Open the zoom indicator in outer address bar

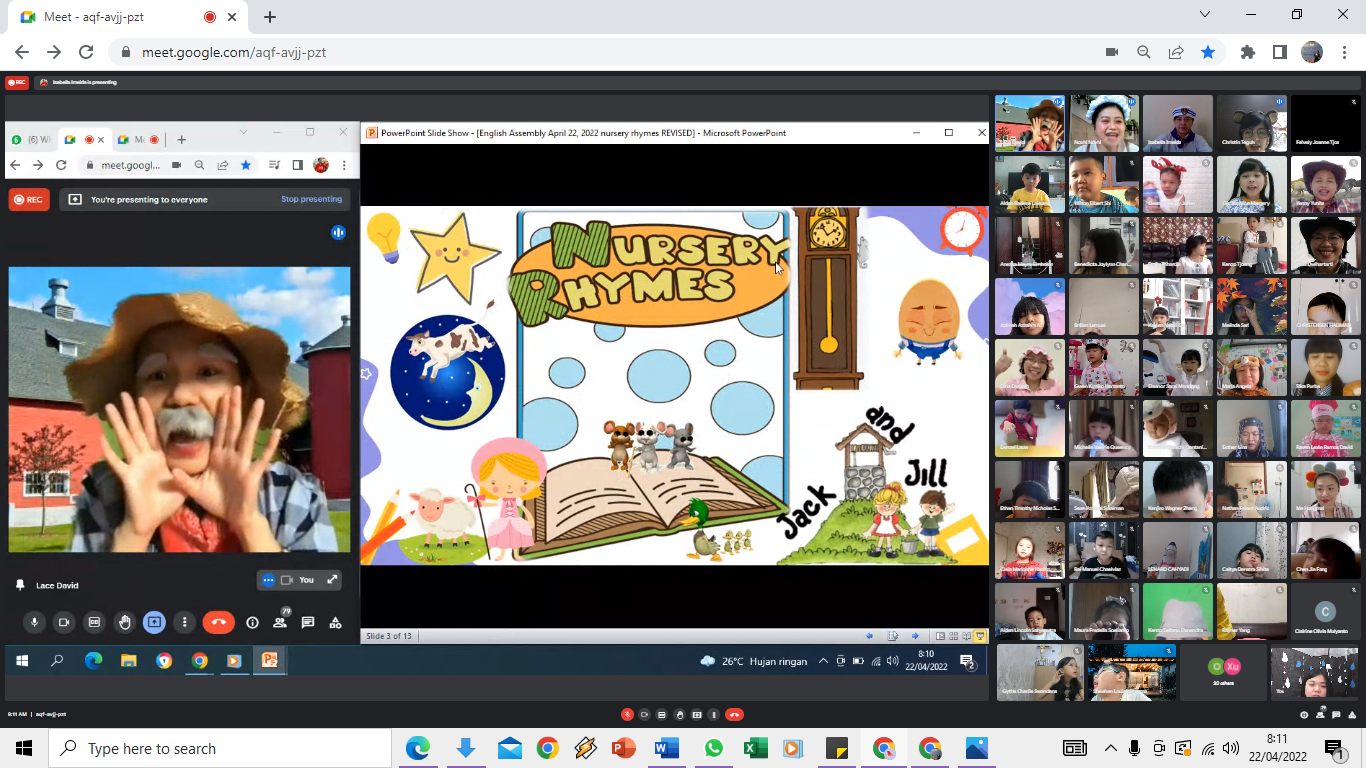(1144, 52)
